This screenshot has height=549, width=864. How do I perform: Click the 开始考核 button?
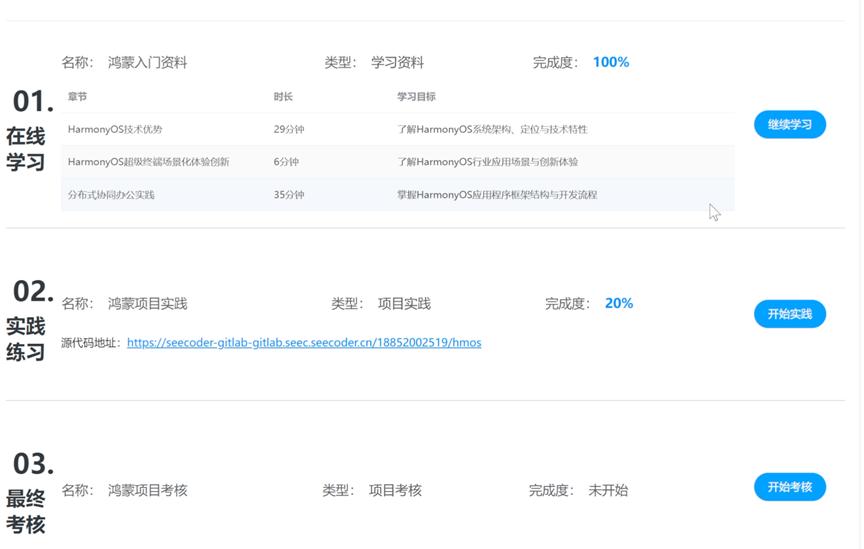(x=790, y=487)
